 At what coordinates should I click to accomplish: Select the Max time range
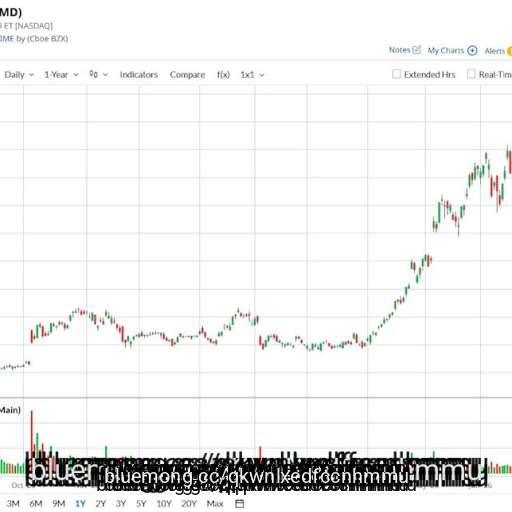[215, 503]
